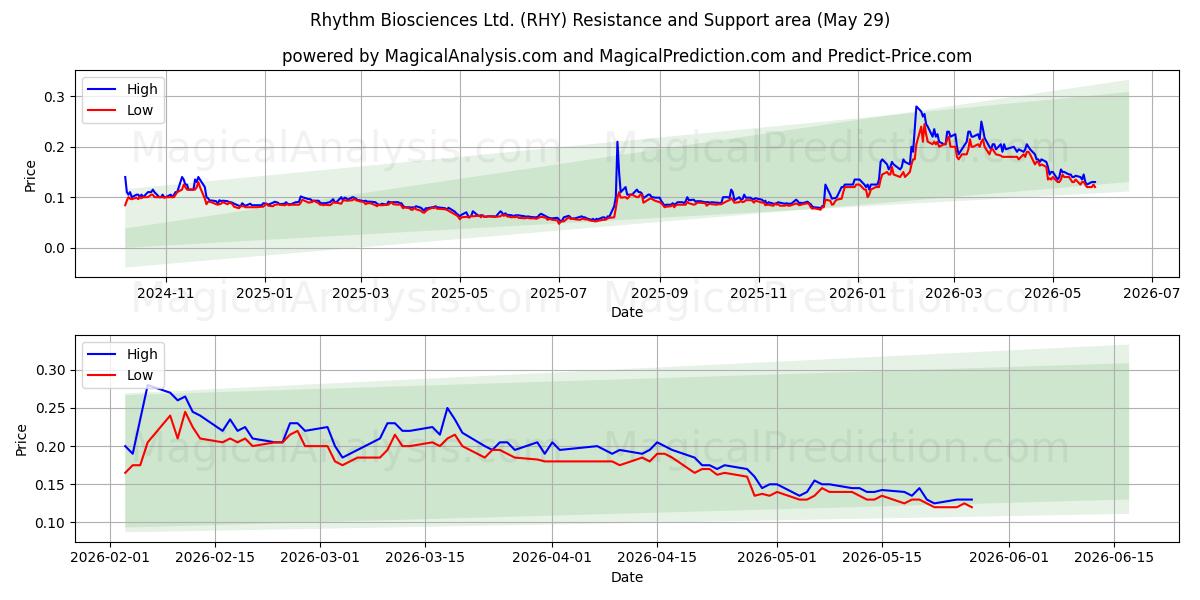Screen dimensions: 1200x600
Task: Click y-axis tick '0.10' in bottom chart
Action: pos(53,523)
